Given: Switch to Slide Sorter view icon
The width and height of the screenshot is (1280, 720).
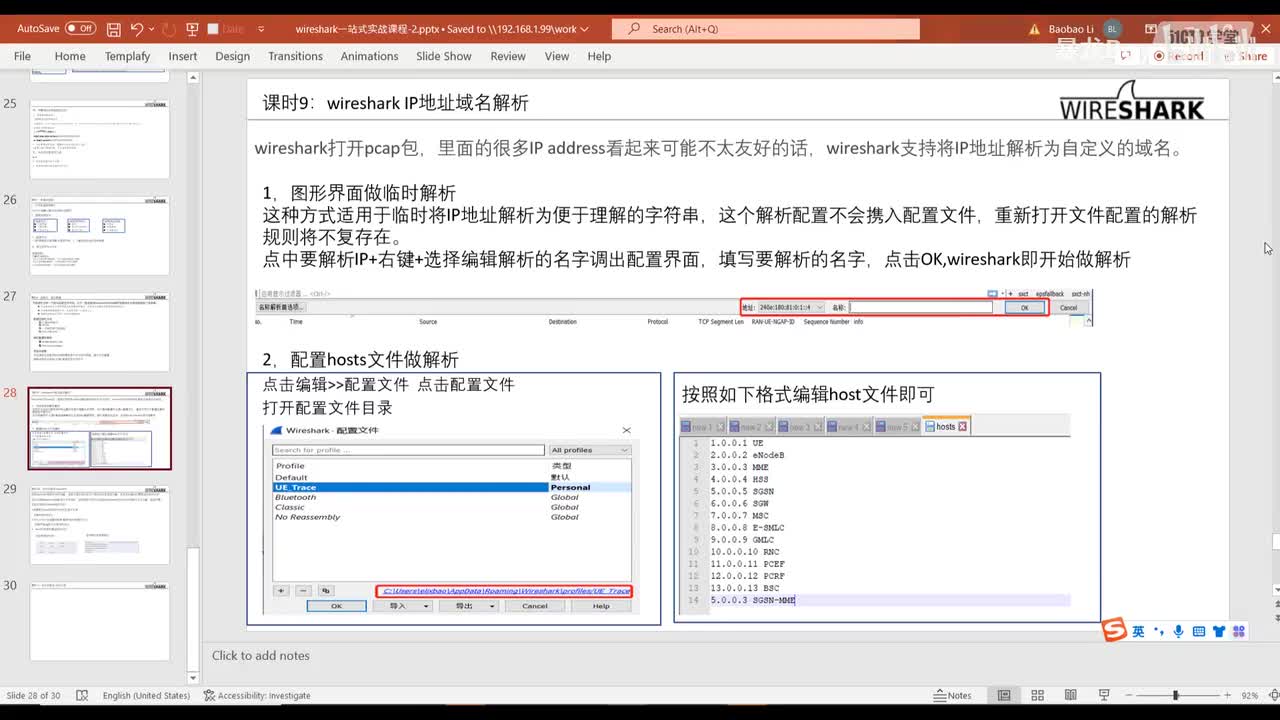Looking at the screenshot, I should pos(1037,695).
